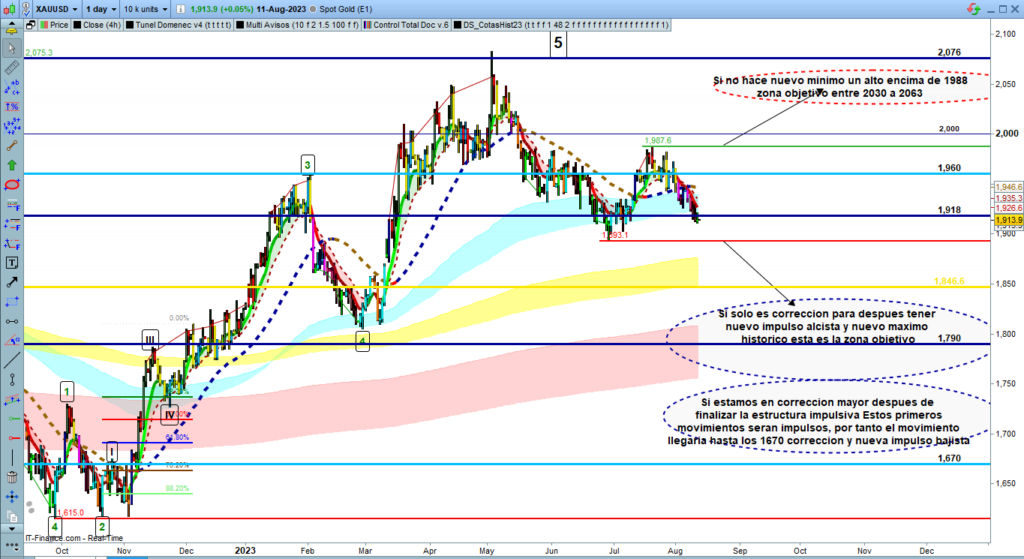Pick the red ellipse drawing tool
Image resolution: width=1024 pixels, height=559 pixels.
[12, 185]
